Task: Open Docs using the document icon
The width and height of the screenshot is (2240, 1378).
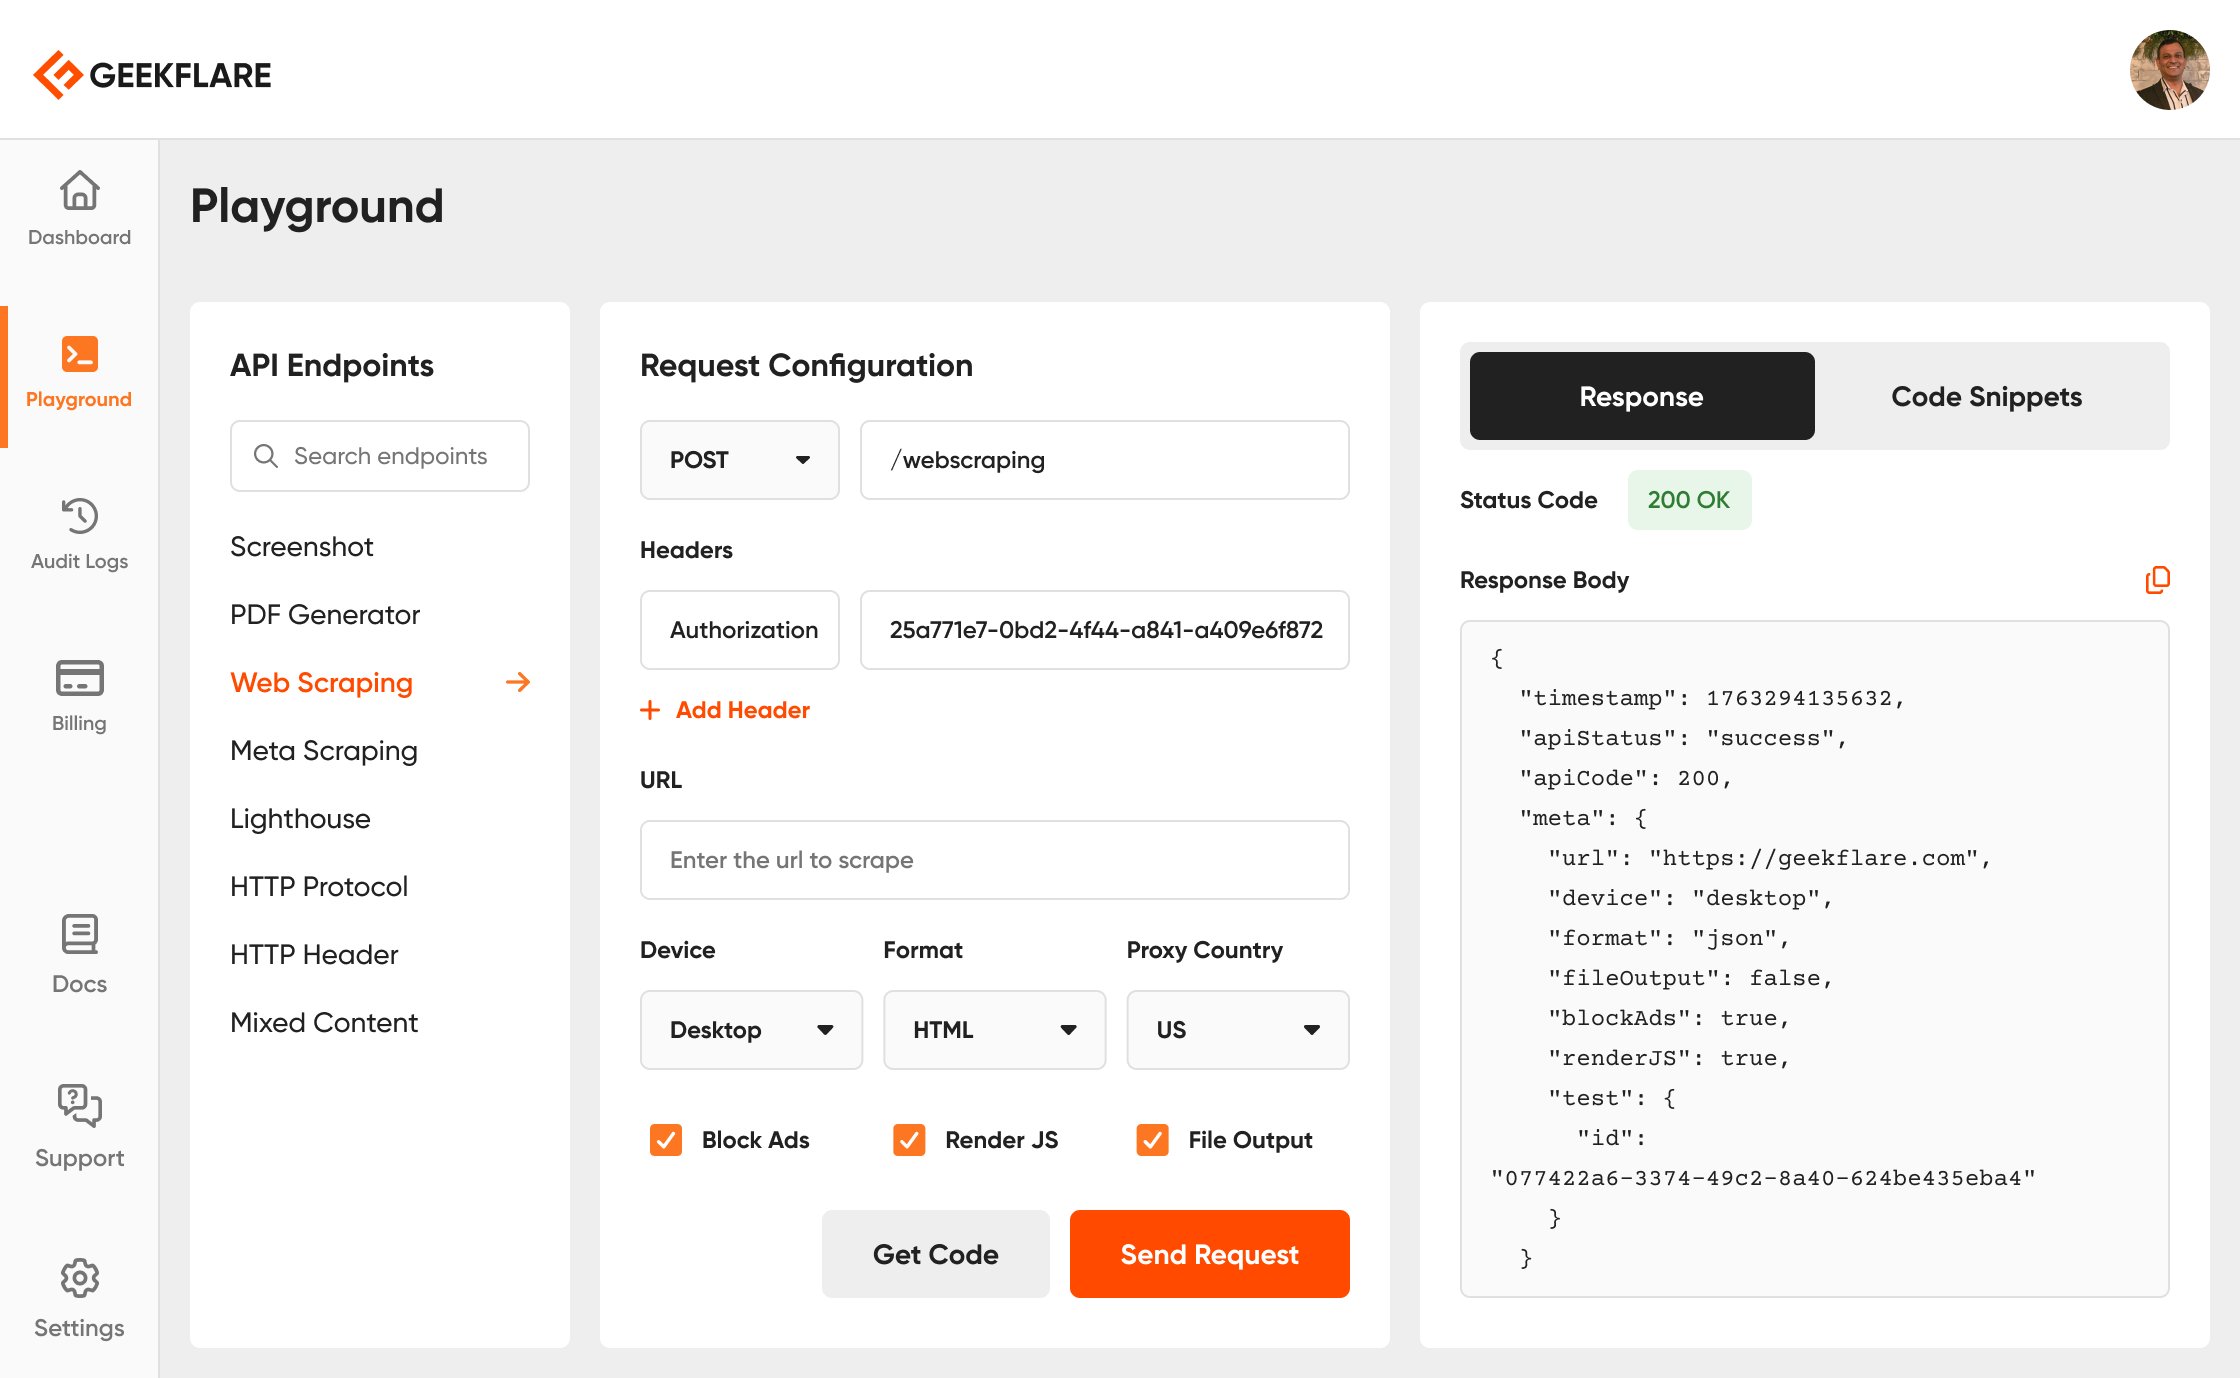Action: [79, 933]
